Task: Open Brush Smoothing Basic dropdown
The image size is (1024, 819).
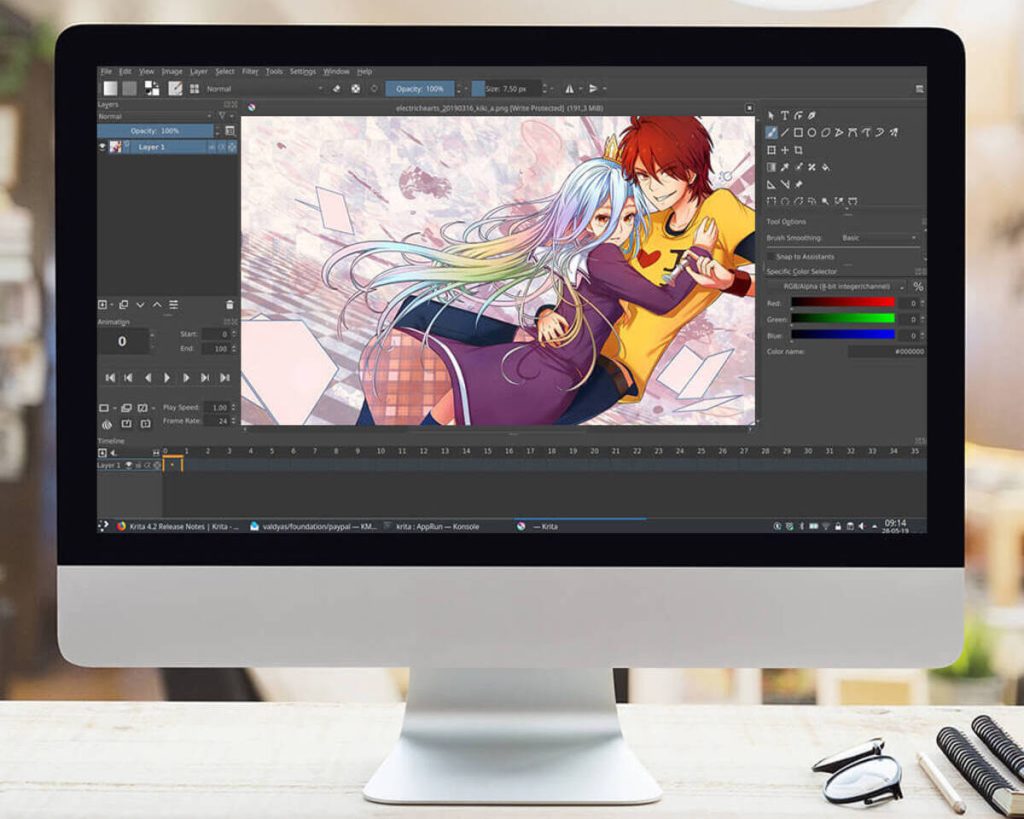Action: [879, 238]
